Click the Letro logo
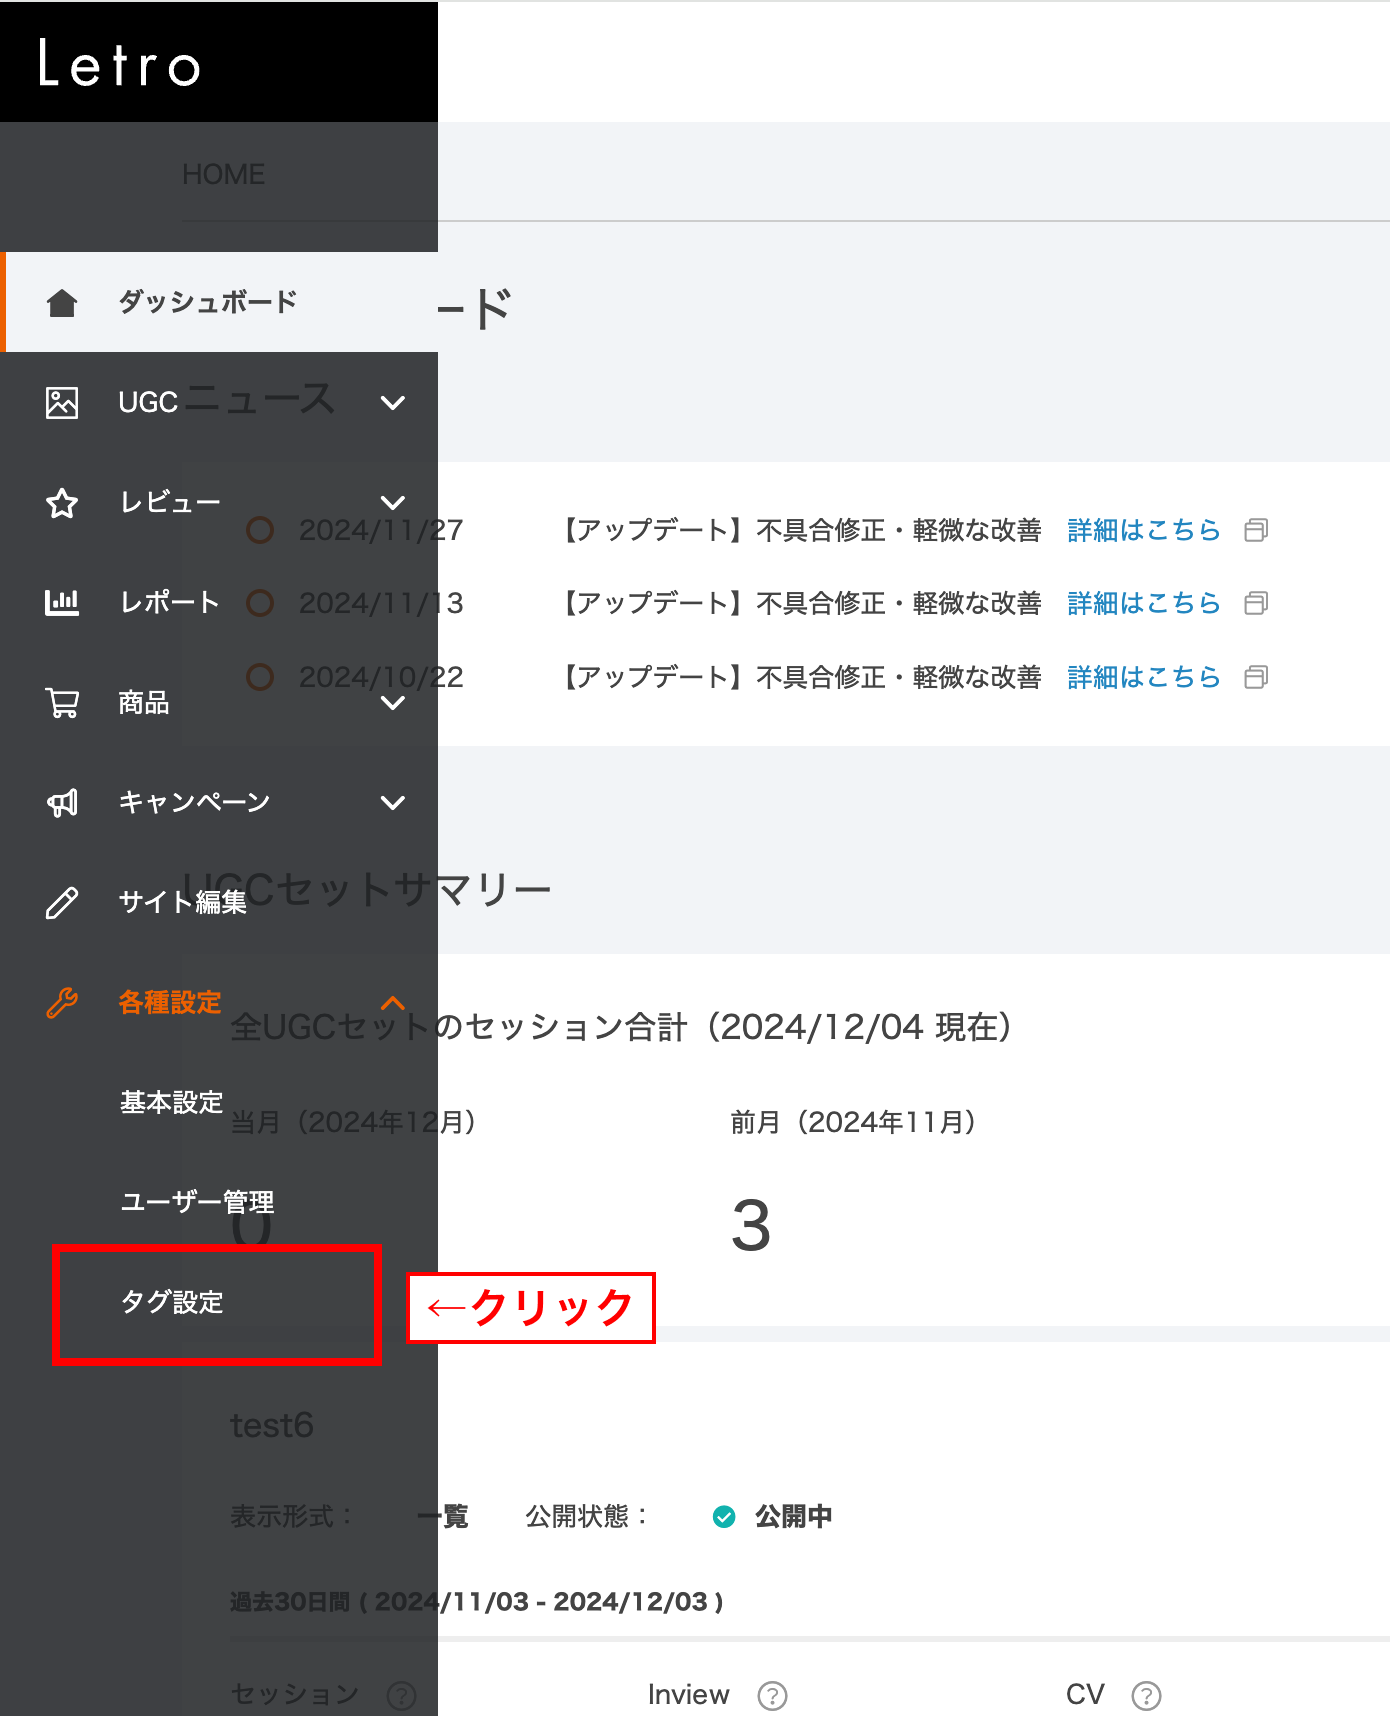 tap(120, 64)
